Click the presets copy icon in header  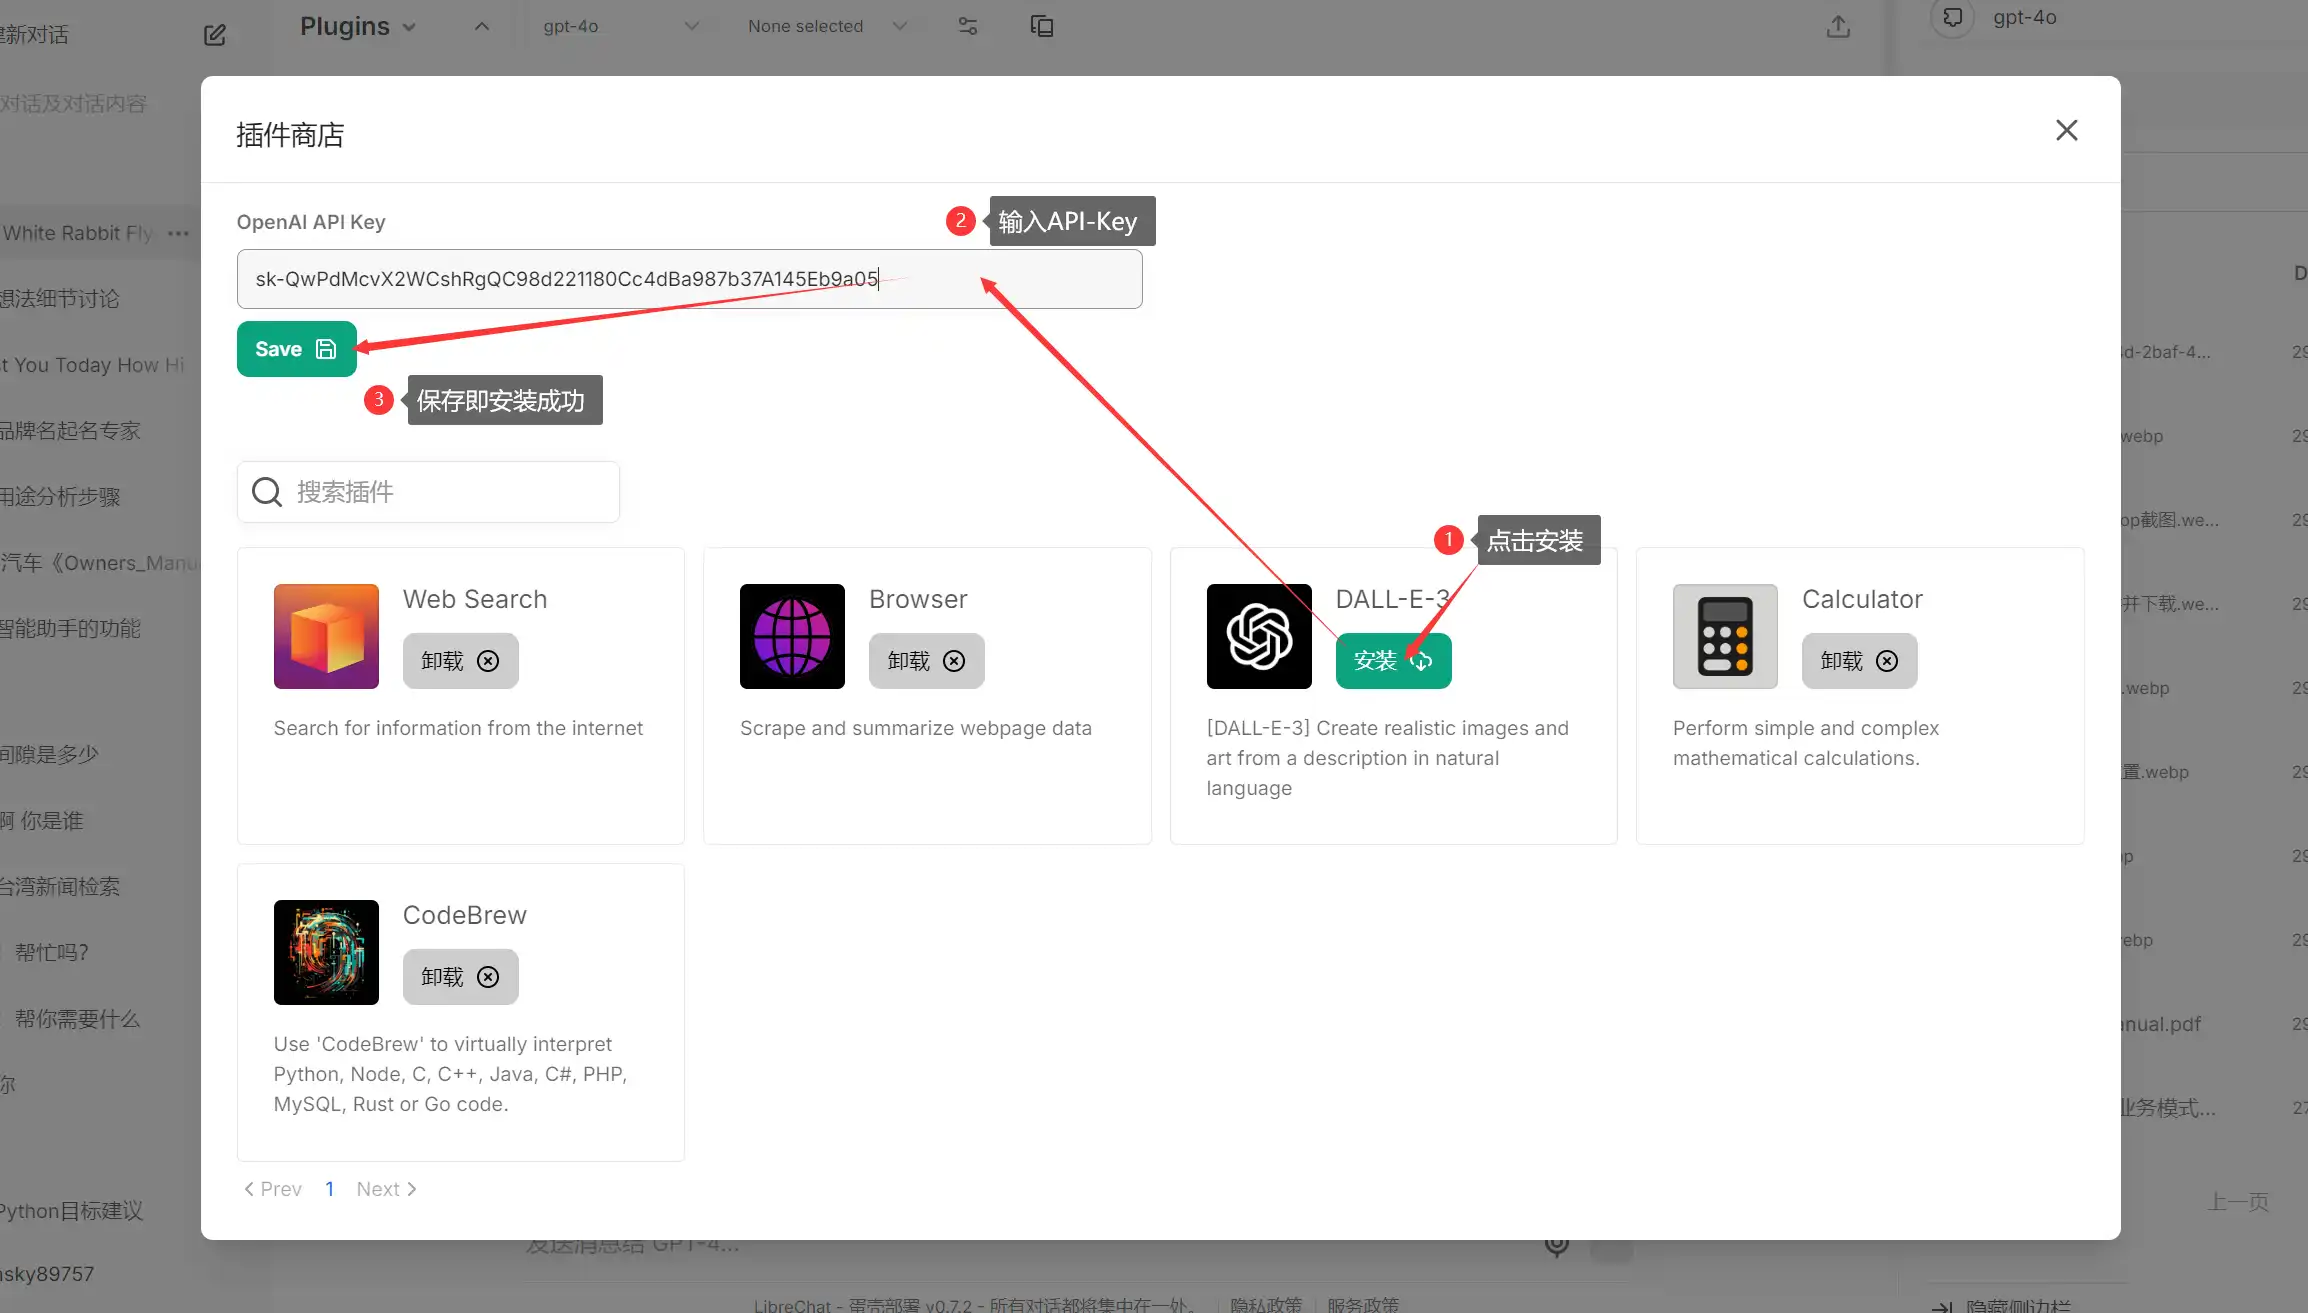(1041, 26)
